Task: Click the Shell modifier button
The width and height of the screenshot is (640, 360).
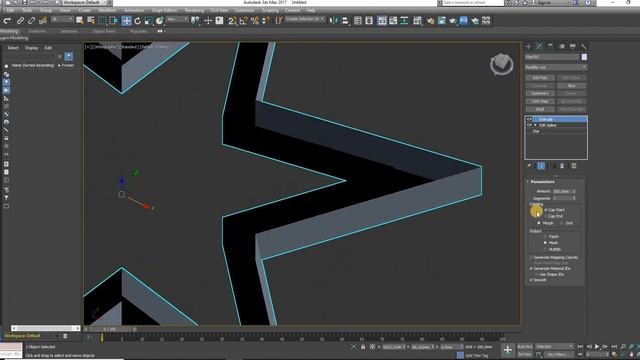Action: coord(540,109)
